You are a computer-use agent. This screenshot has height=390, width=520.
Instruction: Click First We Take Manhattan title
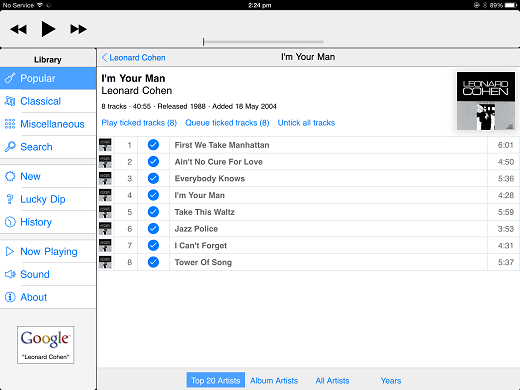pyautogui.click(x=222, y=145)
